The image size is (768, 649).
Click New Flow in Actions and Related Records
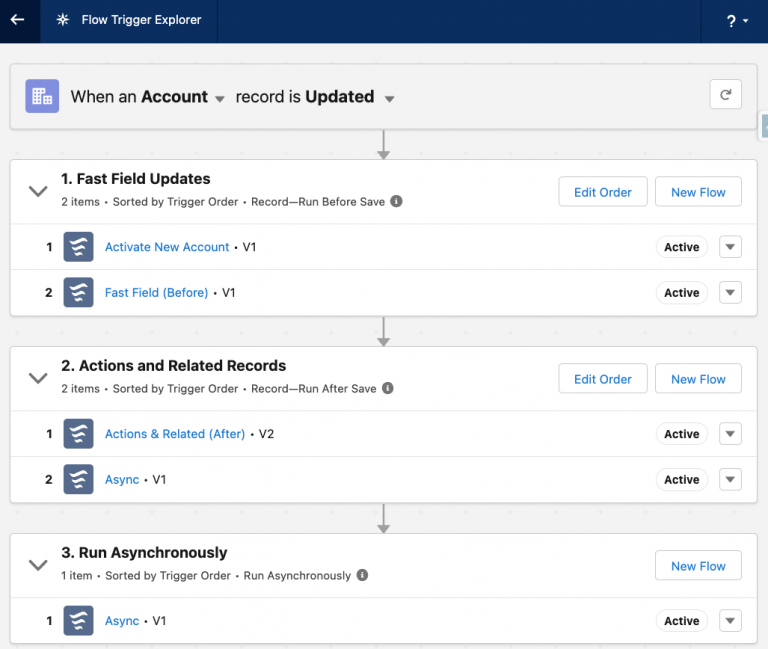pos(698,379)
